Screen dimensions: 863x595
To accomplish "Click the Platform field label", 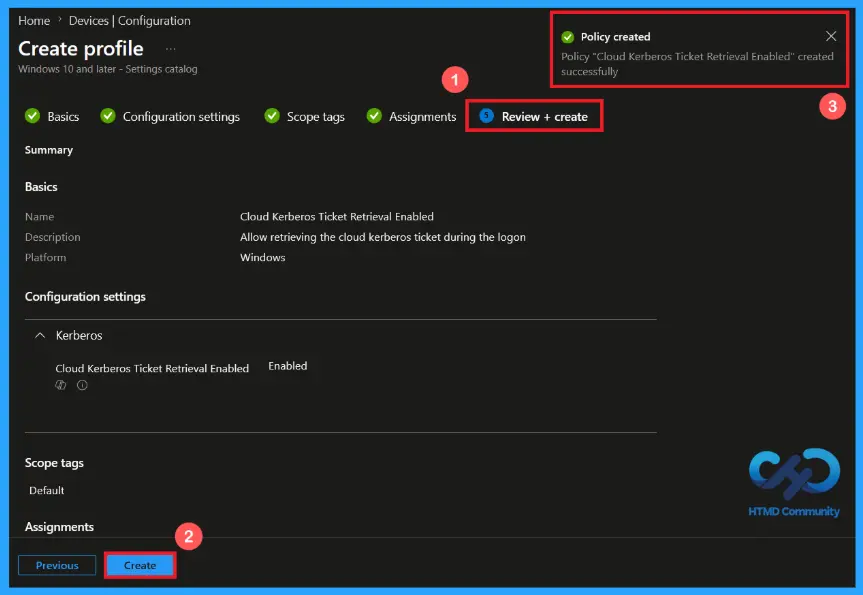I will [x=46, y=258].
